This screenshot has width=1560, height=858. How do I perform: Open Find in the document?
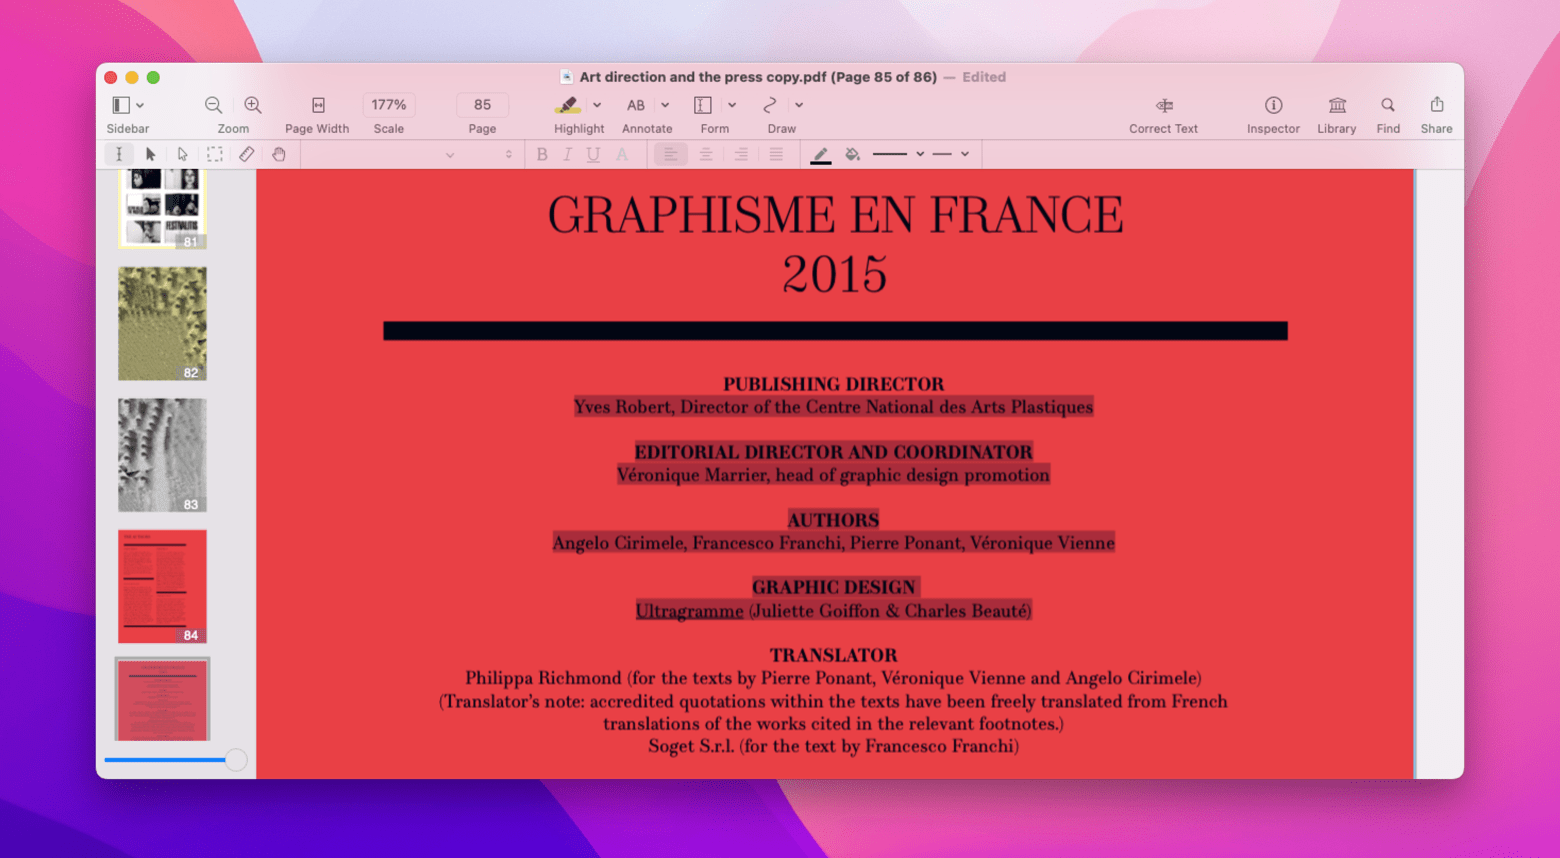point(1388,104)
